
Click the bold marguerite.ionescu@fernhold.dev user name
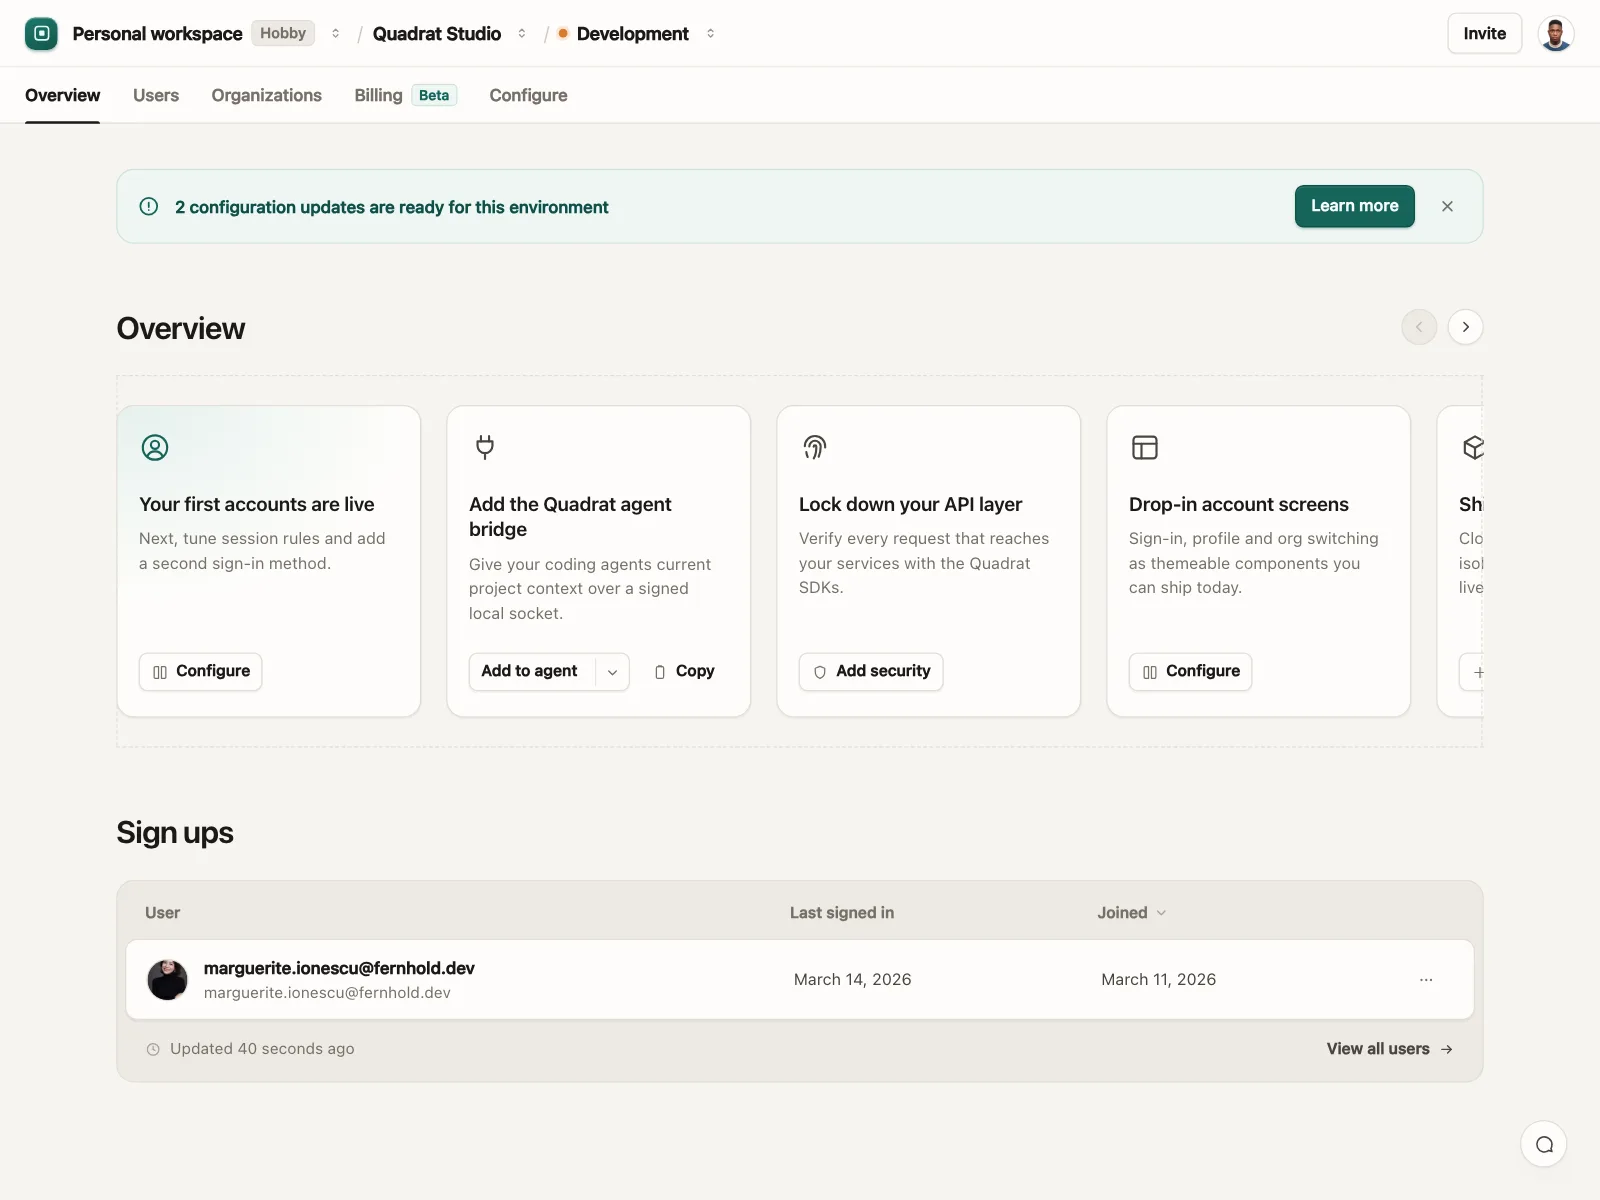[x=339, y=968]
